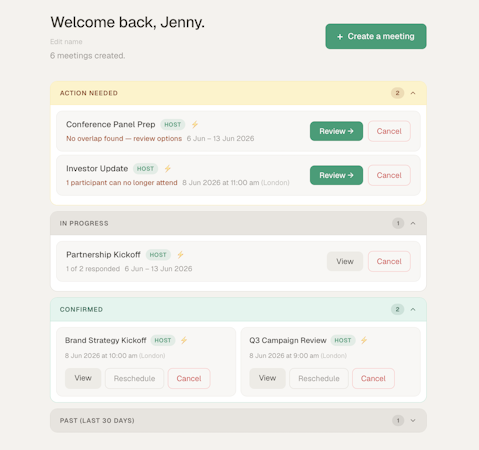Reschedule the Brand Strategy Kickoff meeting

(x=134, y=378)
